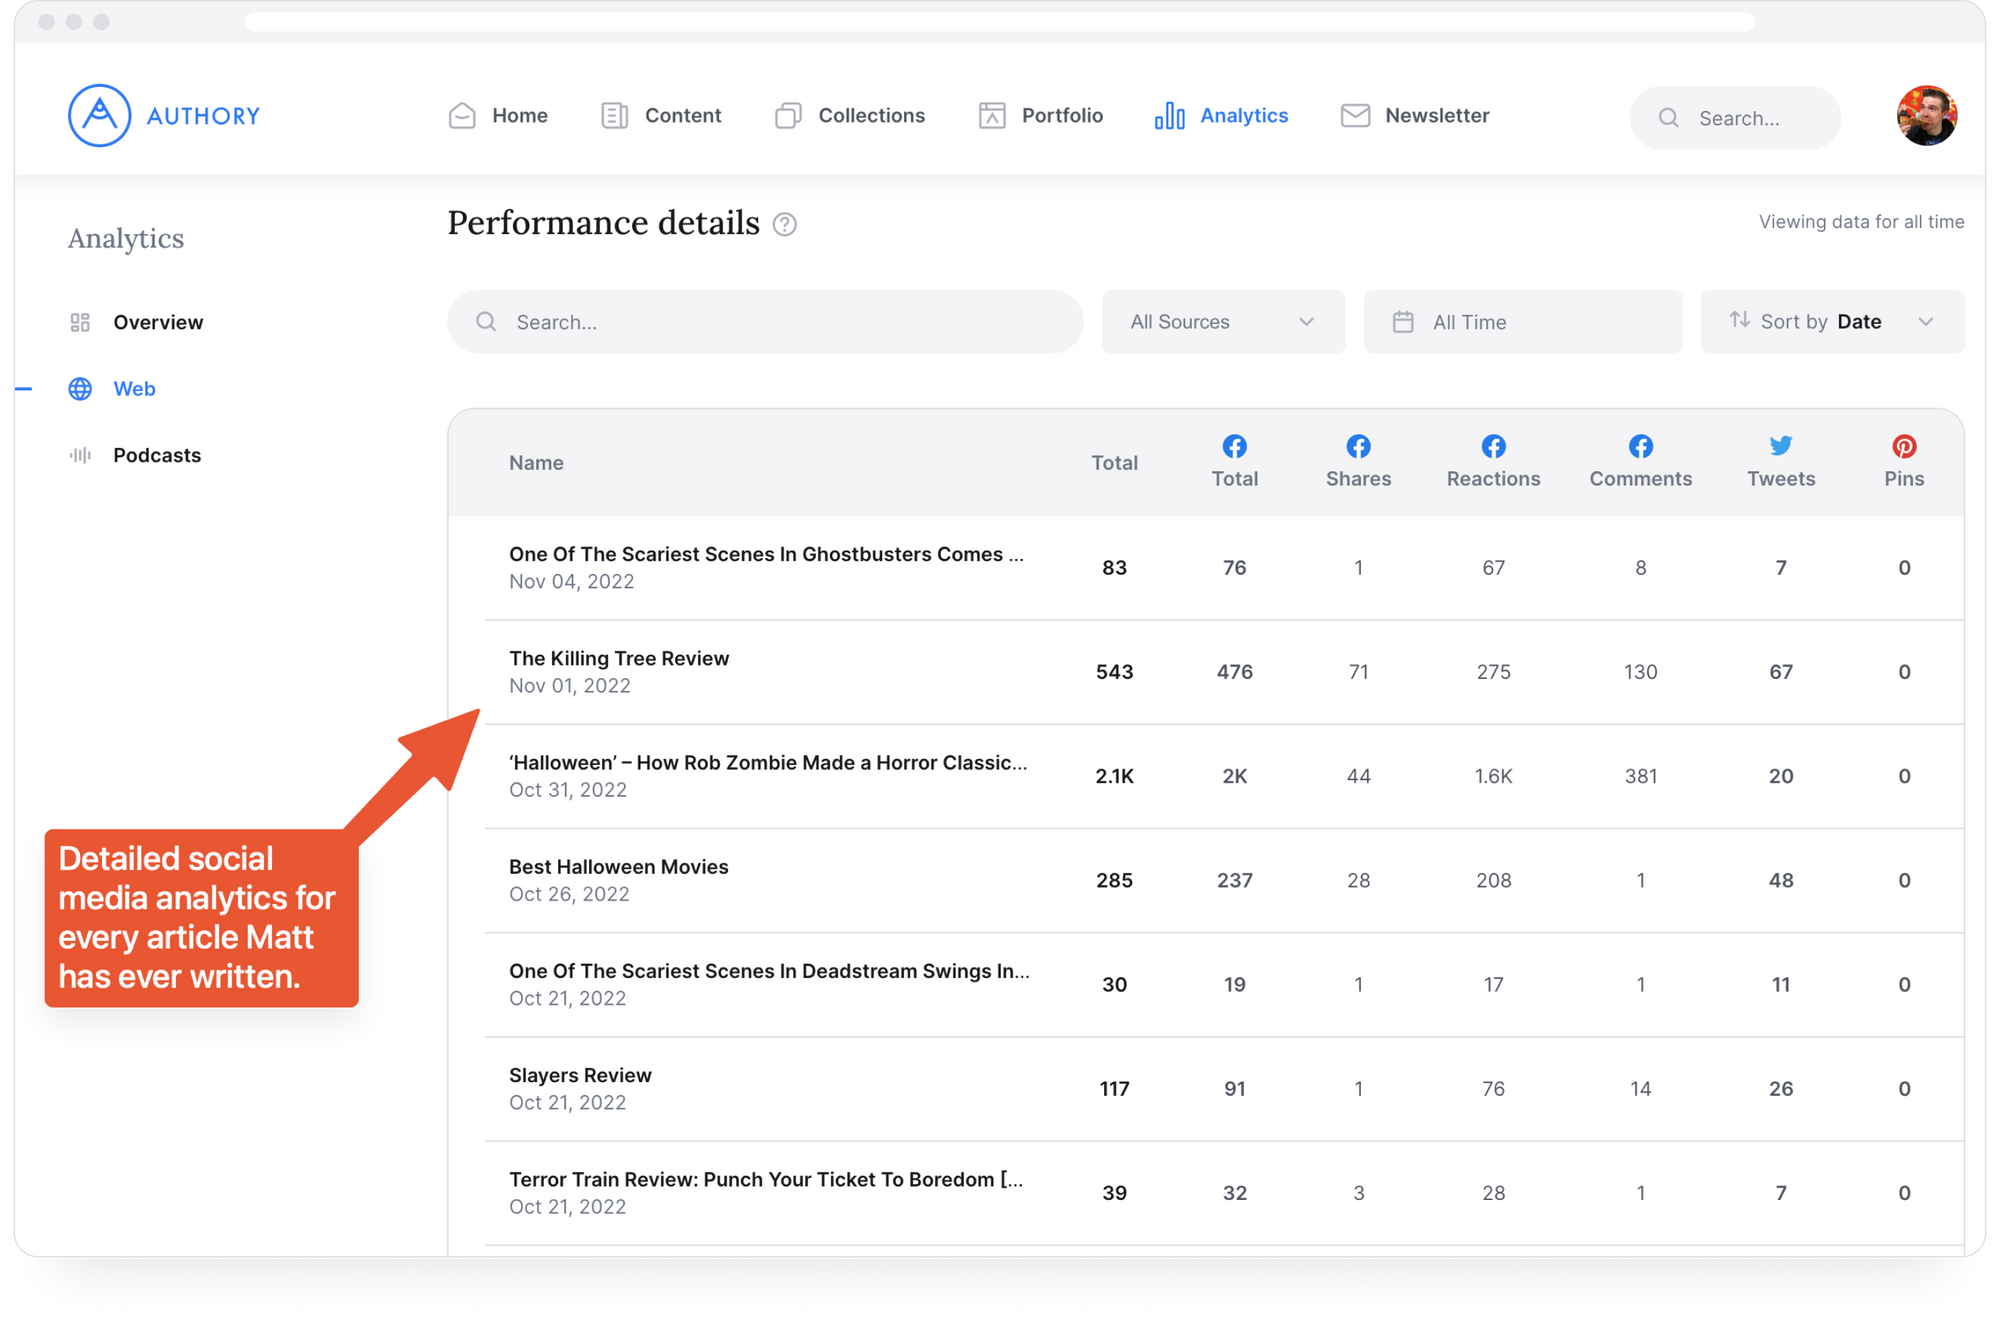Select the Podcasts analytics tab
Viewport: 2000px width, 1326px height.
coord(158,454)
